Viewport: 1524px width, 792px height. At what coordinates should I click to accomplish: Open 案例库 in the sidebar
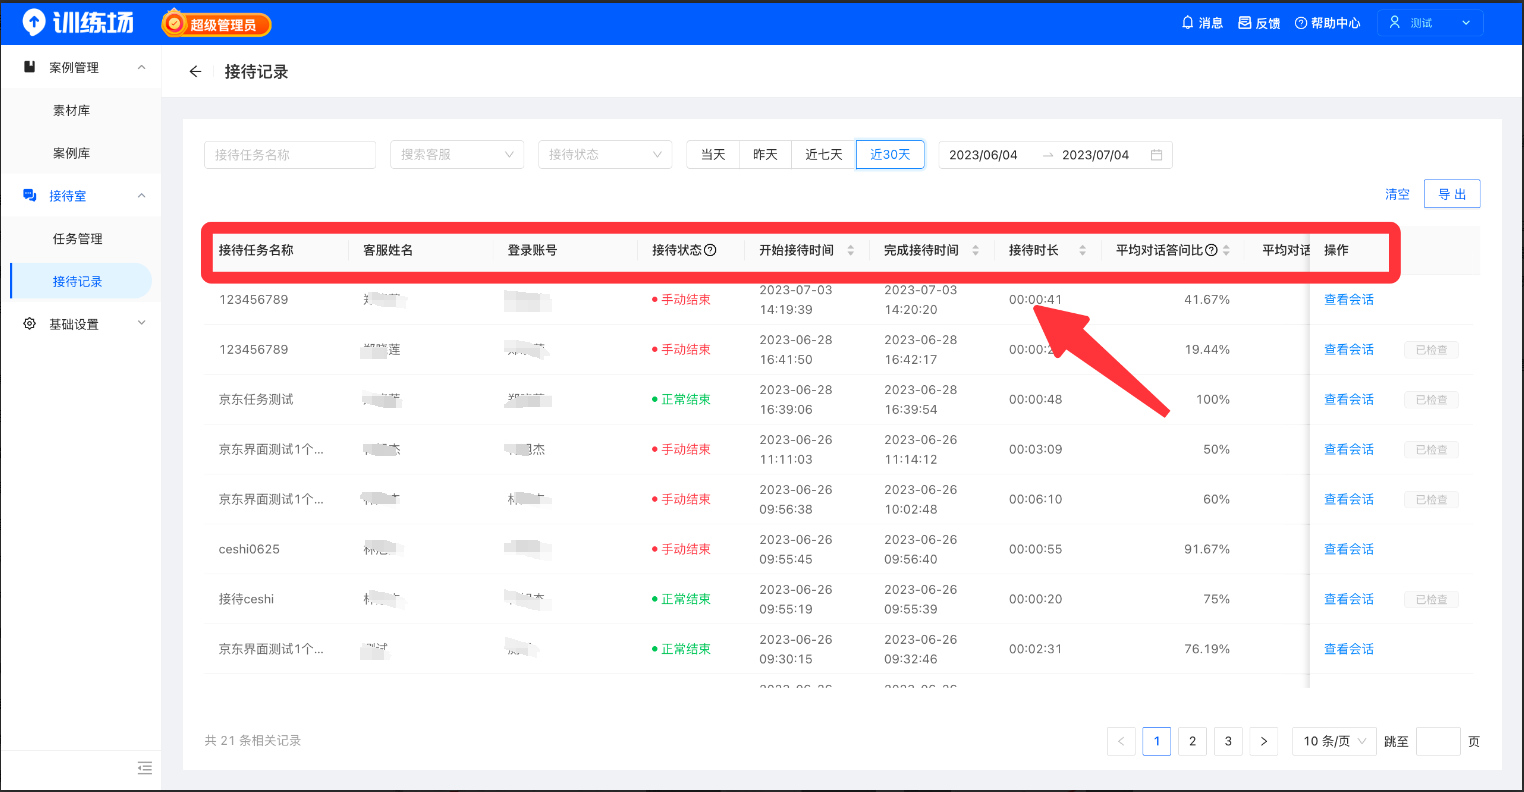(x=71, y=154)
